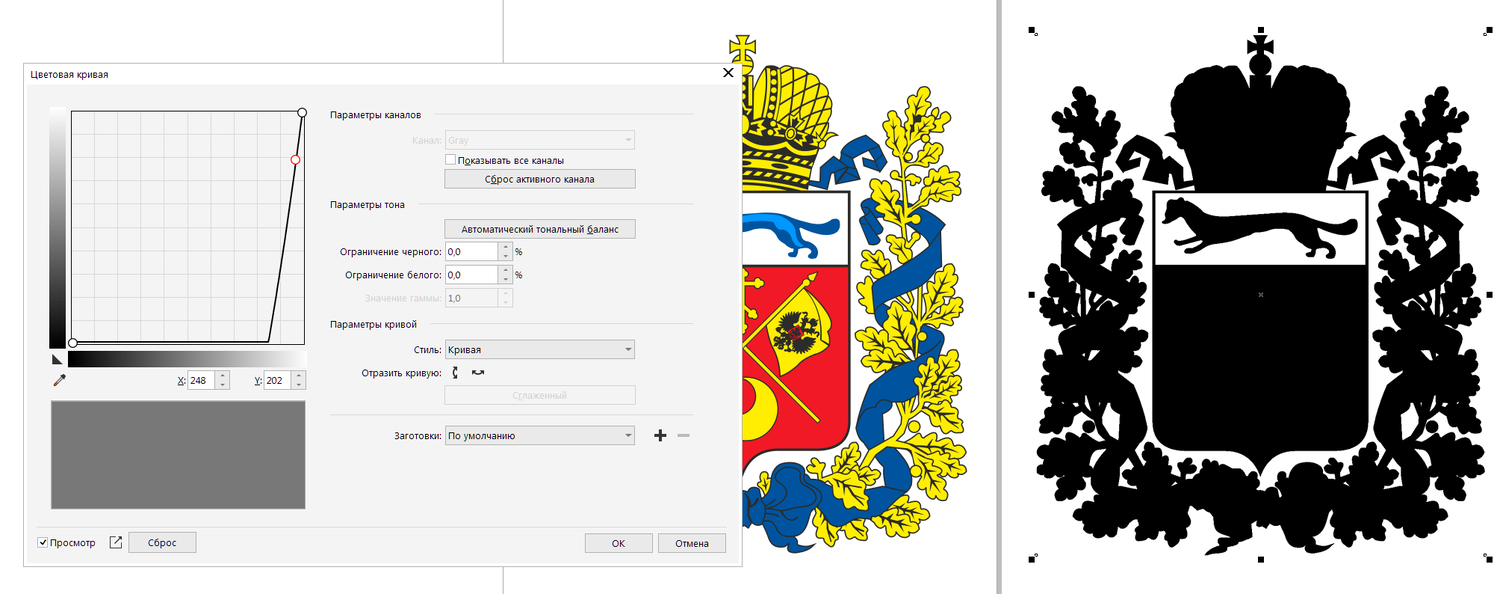
Task: Click the horizontal grayscale gradient bar under the curve
Action: (187, 359)
